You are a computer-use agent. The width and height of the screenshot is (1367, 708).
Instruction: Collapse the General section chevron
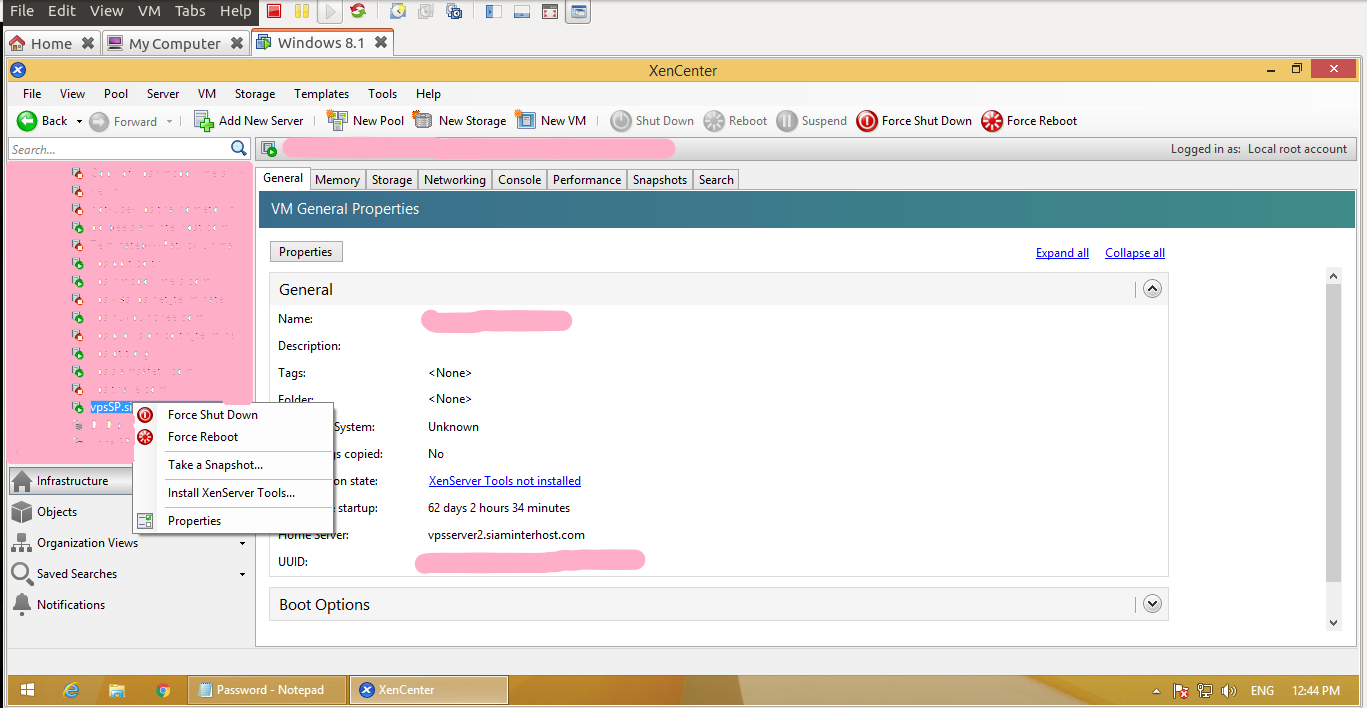click(1152, 289)
